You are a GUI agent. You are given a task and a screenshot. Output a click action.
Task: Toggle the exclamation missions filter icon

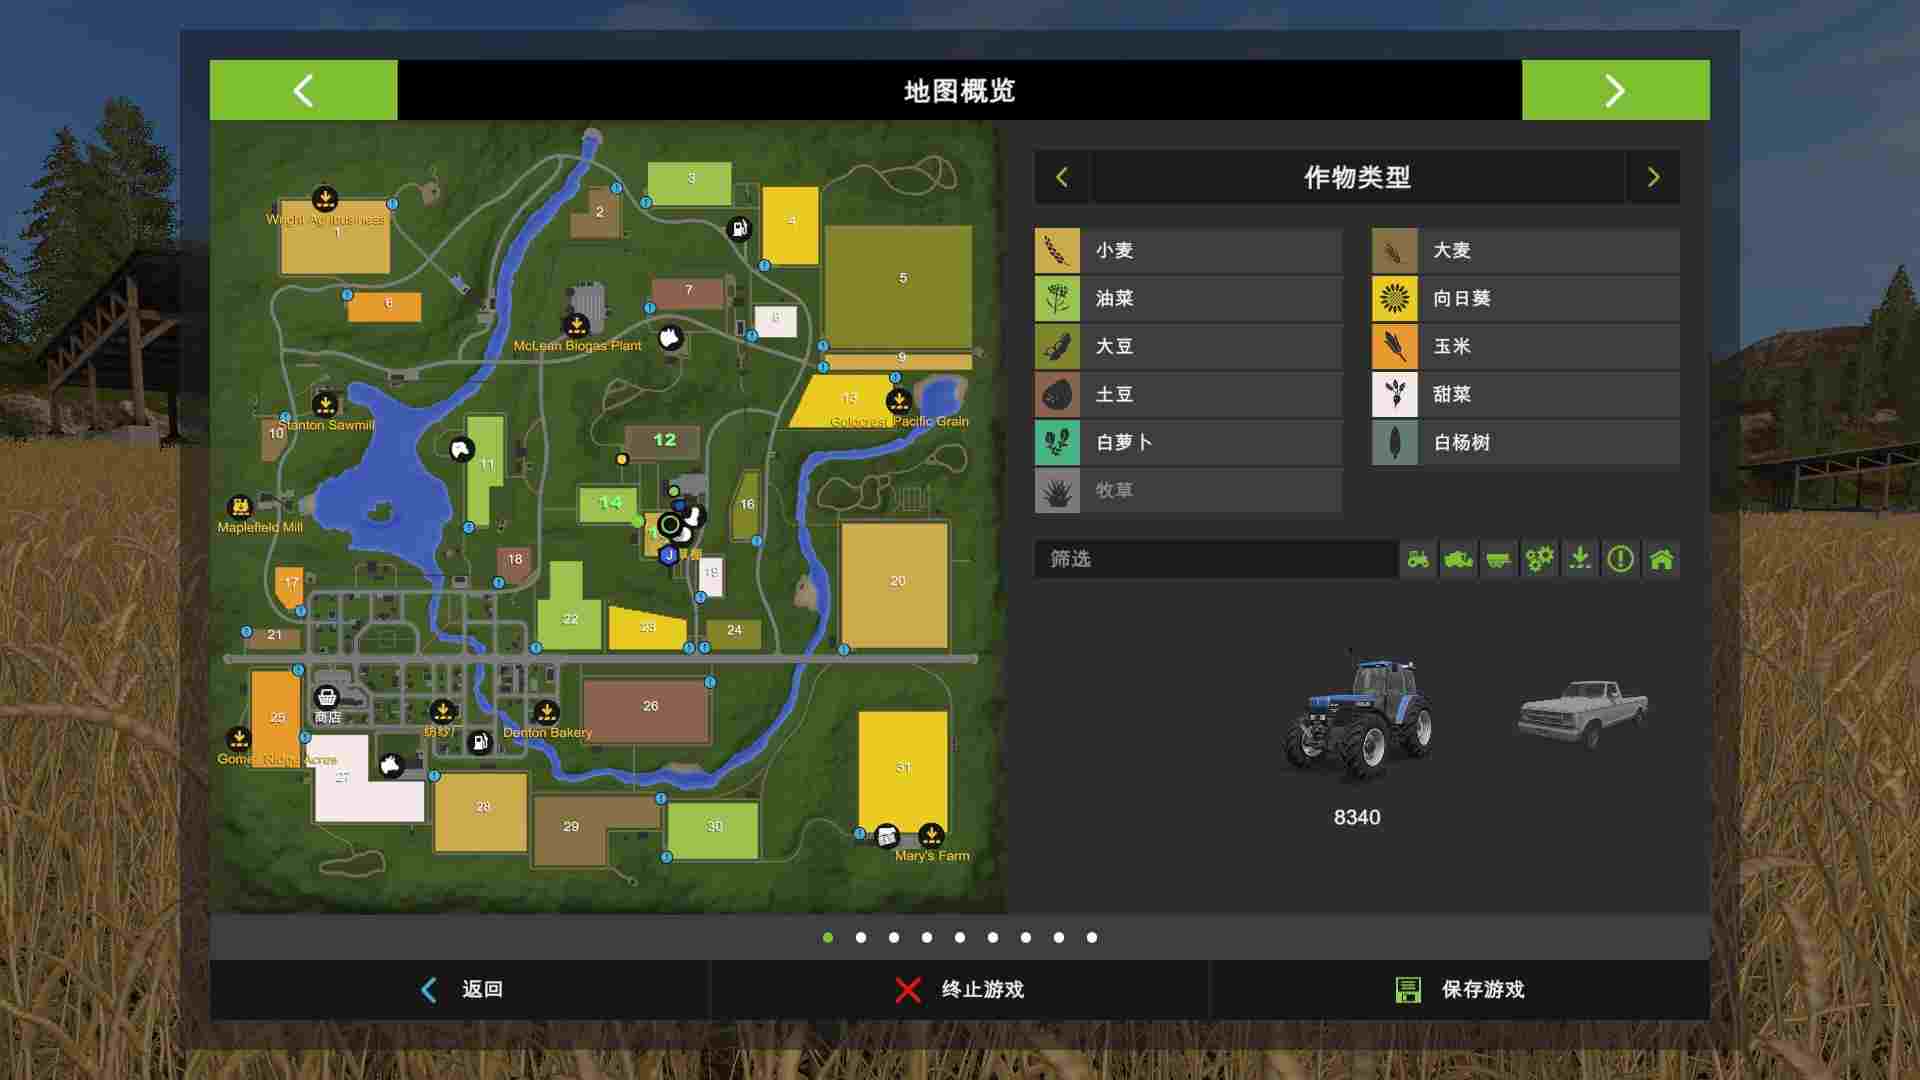pyautogui.click(x=1621, y=559)
